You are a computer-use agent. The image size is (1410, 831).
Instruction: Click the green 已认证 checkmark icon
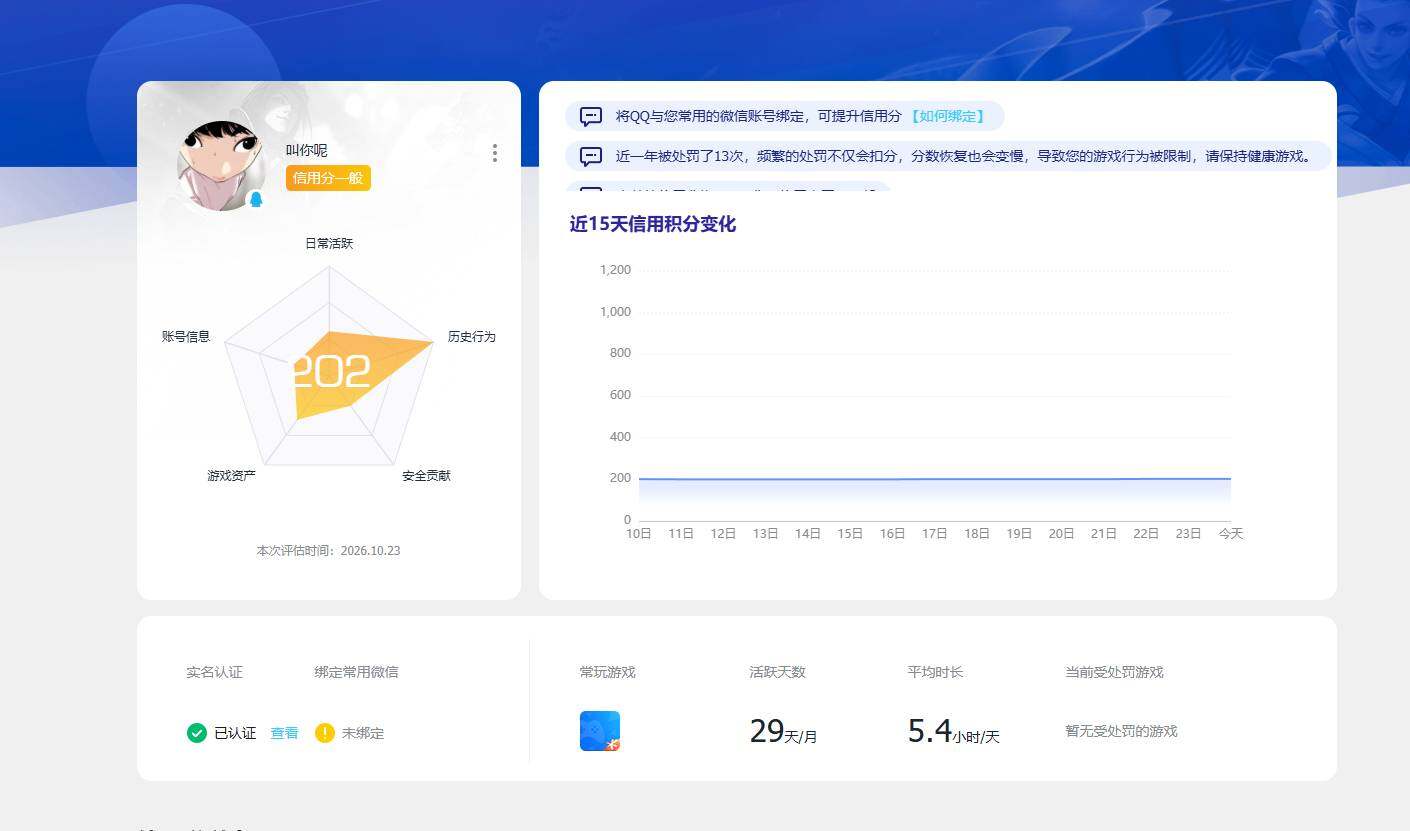(197, 733)
